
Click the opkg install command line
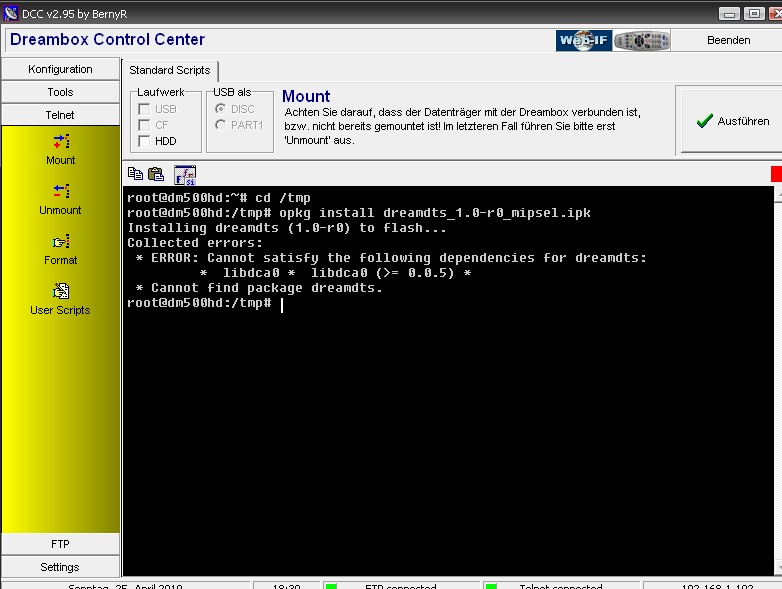pos(359,213)
